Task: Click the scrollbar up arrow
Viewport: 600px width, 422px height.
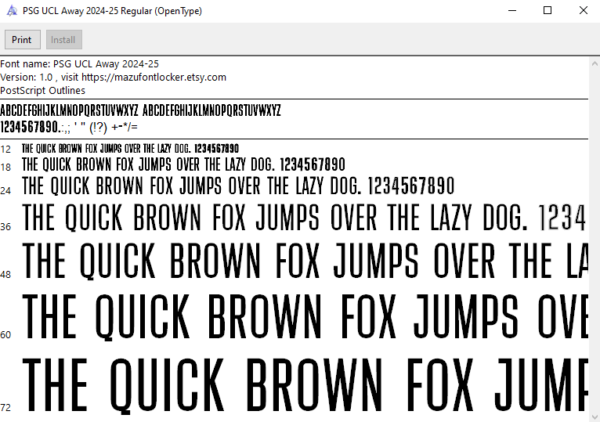Action: point(595,64)
